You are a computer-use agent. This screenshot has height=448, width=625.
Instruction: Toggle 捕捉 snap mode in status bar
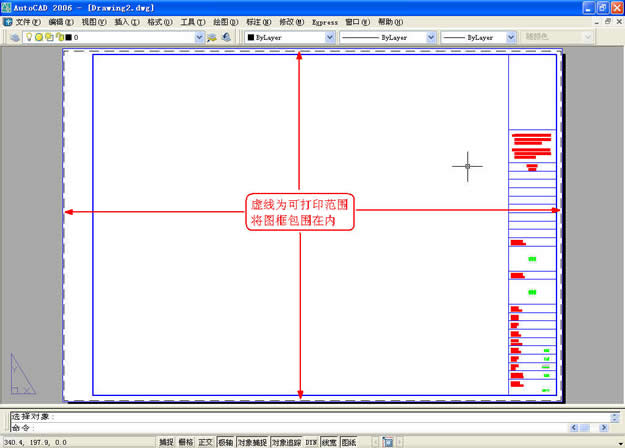pos(166,442)
